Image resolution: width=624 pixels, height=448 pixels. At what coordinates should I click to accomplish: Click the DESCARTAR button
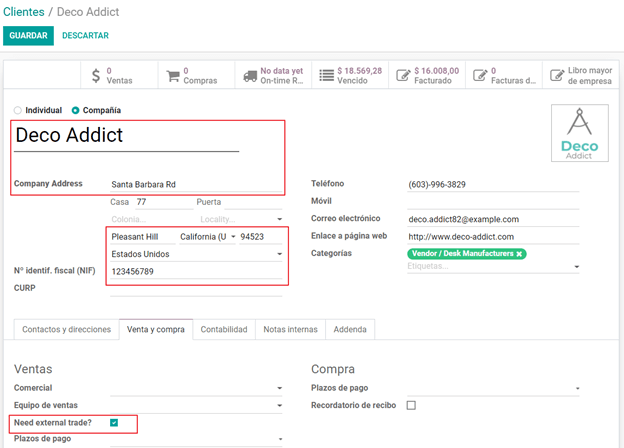pos(85,36)
